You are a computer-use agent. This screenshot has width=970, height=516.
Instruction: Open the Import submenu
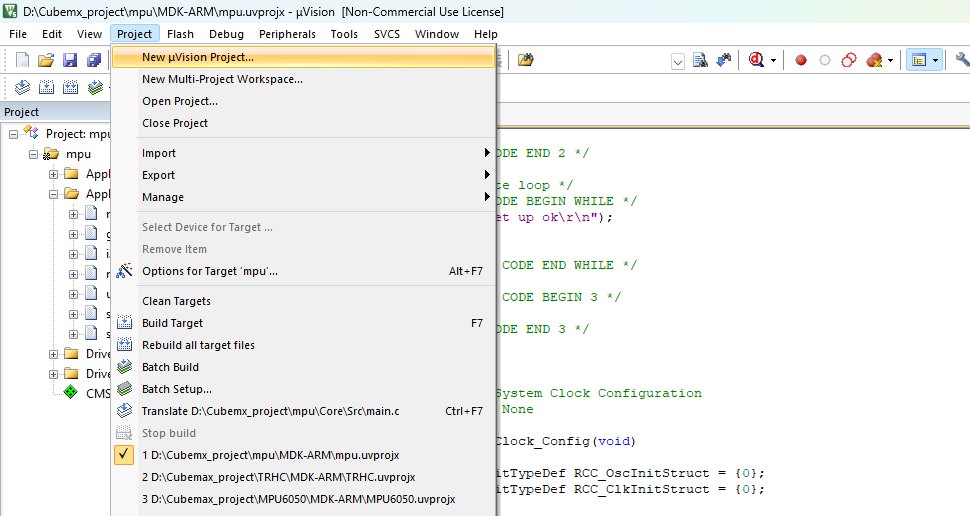point(304,153)
